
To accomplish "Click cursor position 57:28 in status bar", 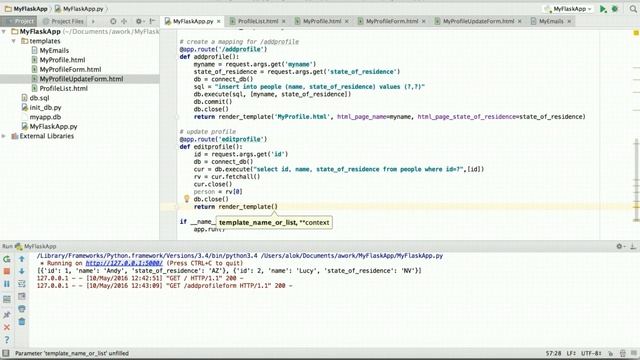I will [x=553, y=353].
